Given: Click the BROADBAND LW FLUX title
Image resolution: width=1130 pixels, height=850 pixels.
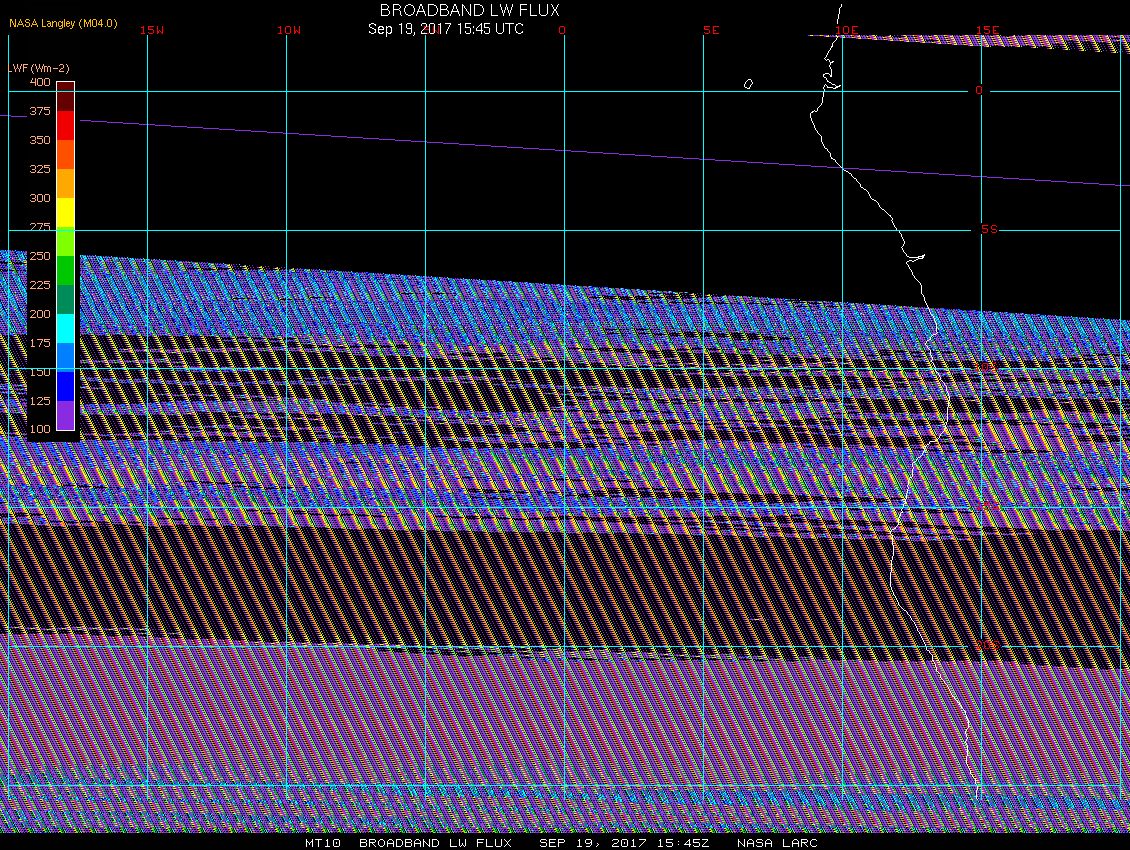Looking at the screenshot, I should click(x=469, y=10).
